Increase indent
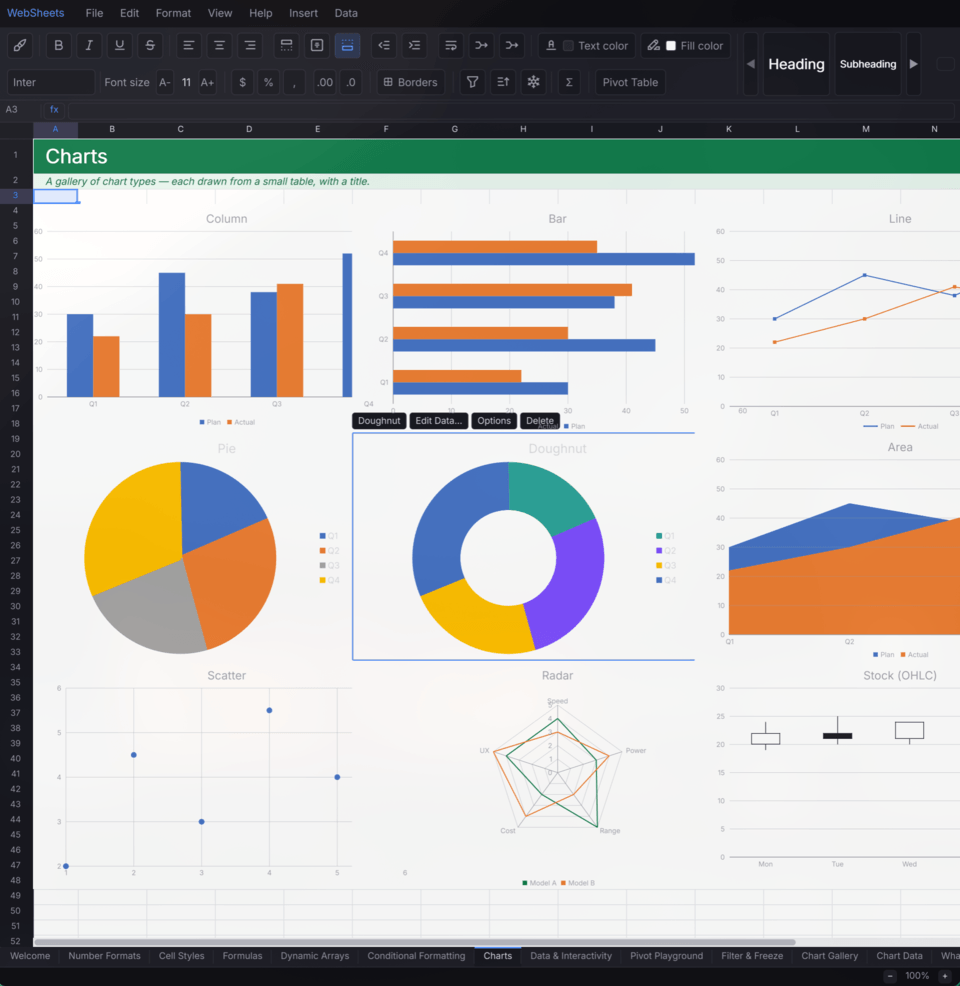The image size is (960, 986). click(x=415, y=45)
